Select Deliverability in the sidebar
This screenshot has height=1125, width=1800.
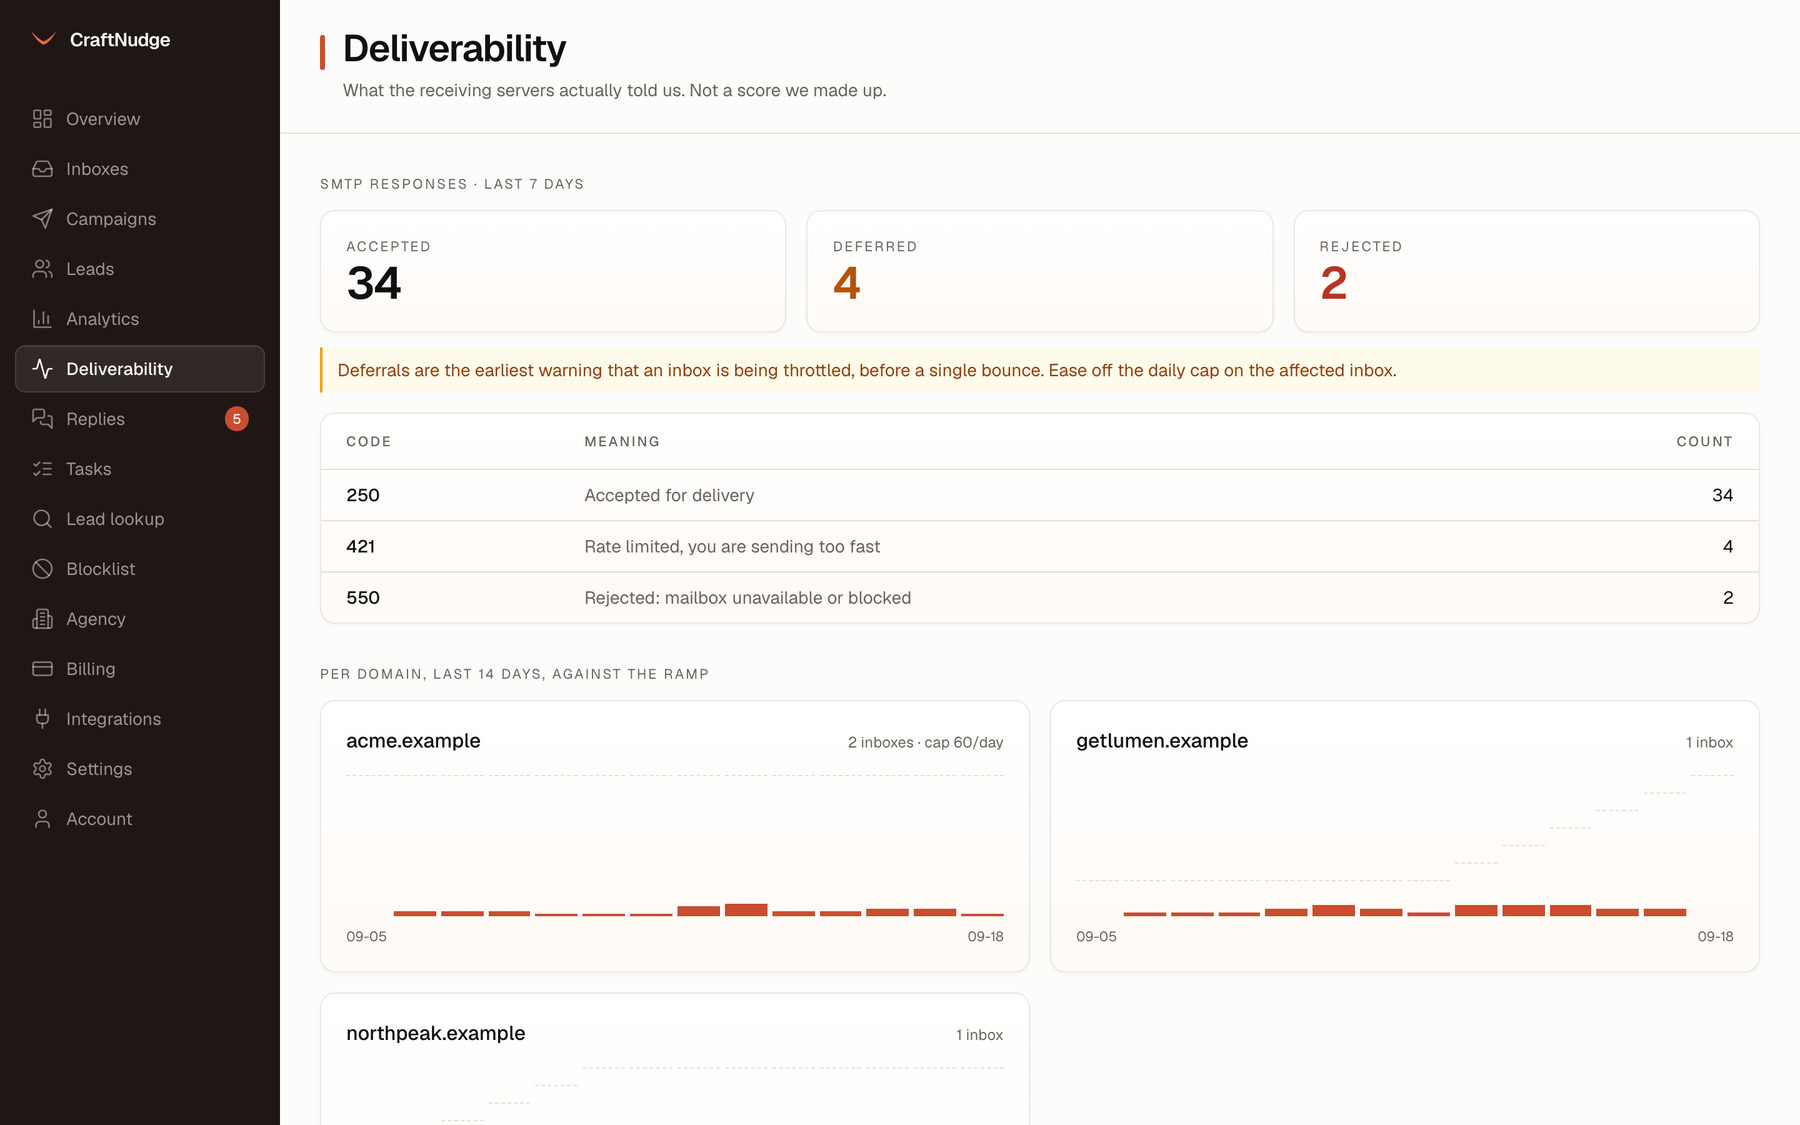coord(140,369)
